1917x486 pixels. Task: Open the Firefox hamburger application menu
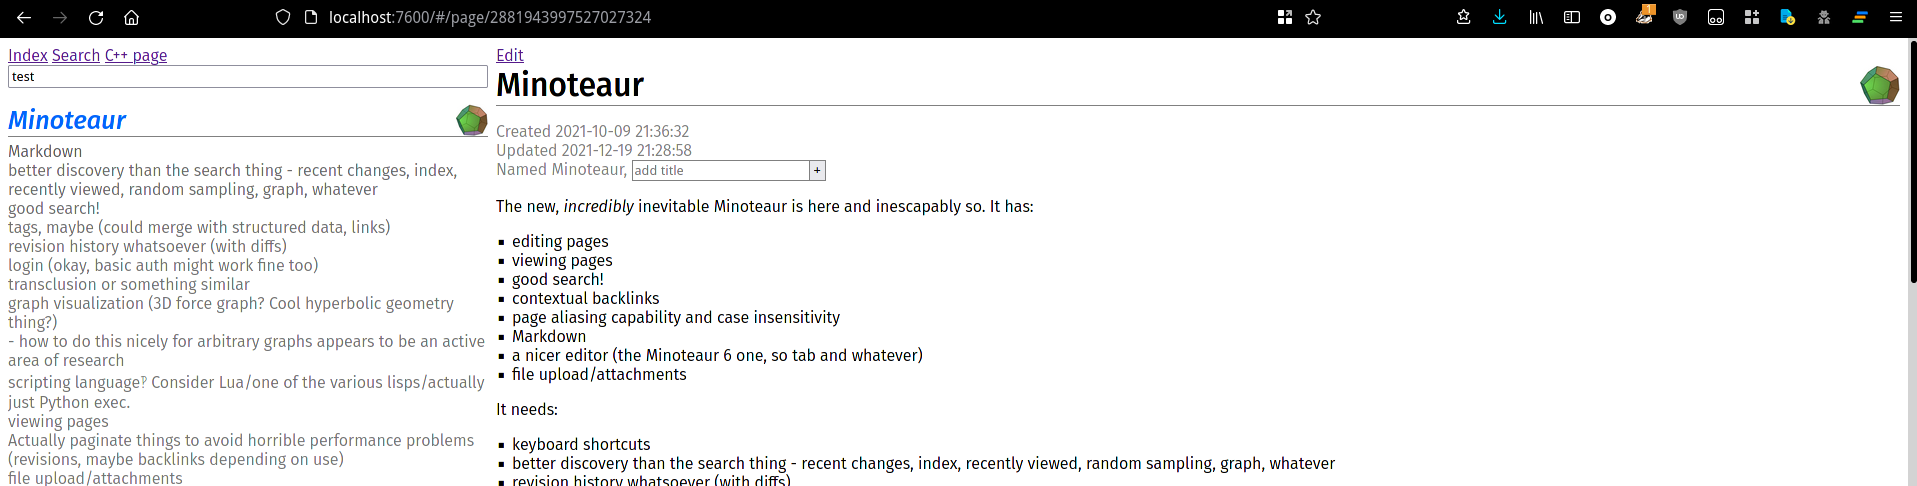coord(1895,17)
